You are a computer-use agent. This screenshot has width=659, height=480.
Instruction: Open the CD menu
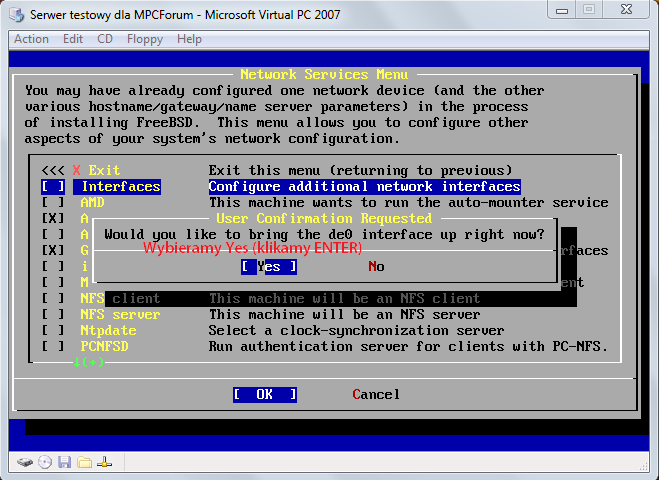(x=105, y=39)
